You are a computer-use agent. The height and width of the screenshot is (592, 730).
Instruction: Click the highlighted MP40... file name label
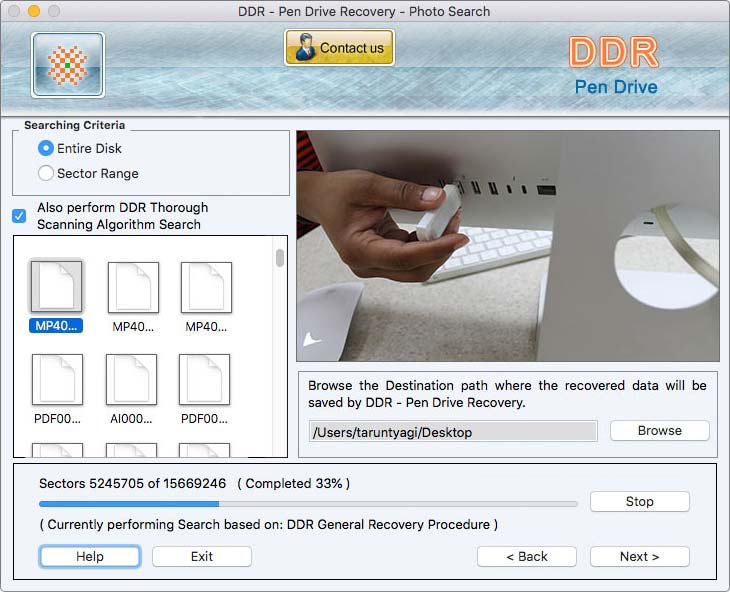[x=56, y=326]
